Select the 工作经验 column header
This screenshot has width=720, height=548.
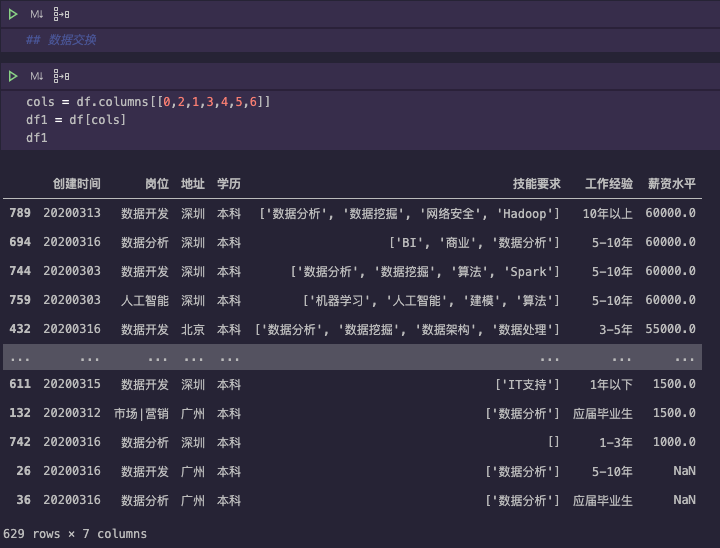(x=609, y=184)
